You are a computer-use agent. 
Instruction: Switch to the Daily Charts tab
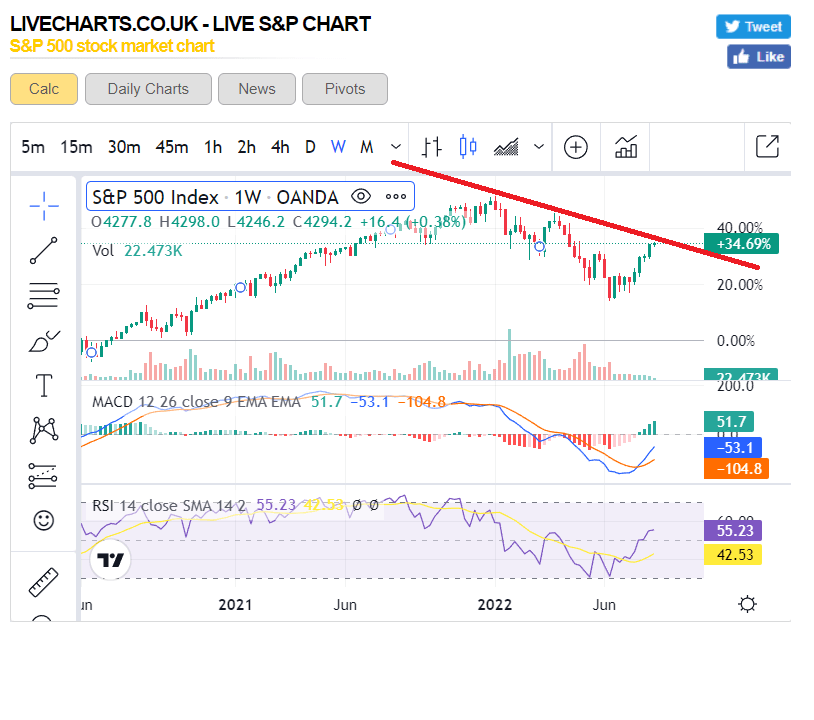pyautogui.click(x=147, y=89)
